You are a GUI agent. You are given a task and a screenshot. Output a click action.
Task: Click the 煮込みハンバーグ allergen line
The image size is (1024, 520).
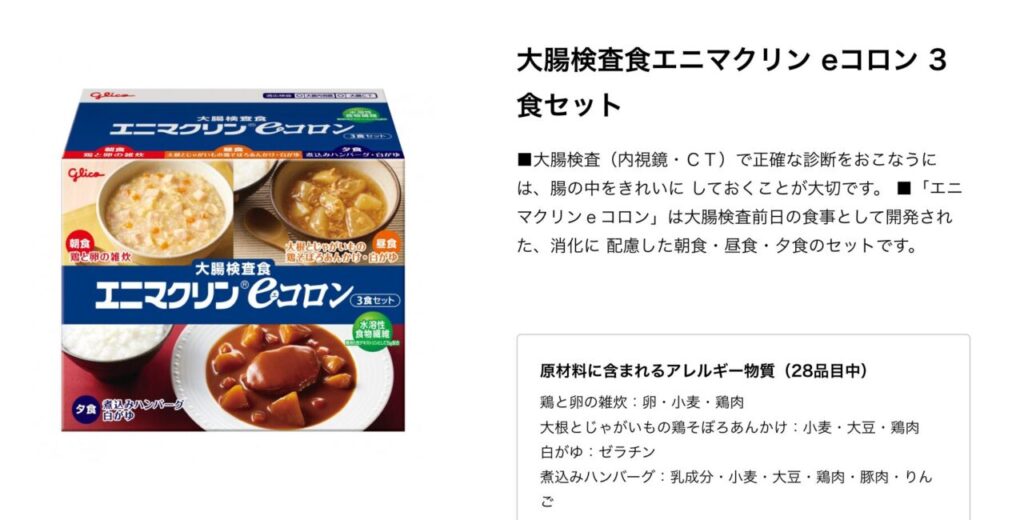(x=736, y=489)
